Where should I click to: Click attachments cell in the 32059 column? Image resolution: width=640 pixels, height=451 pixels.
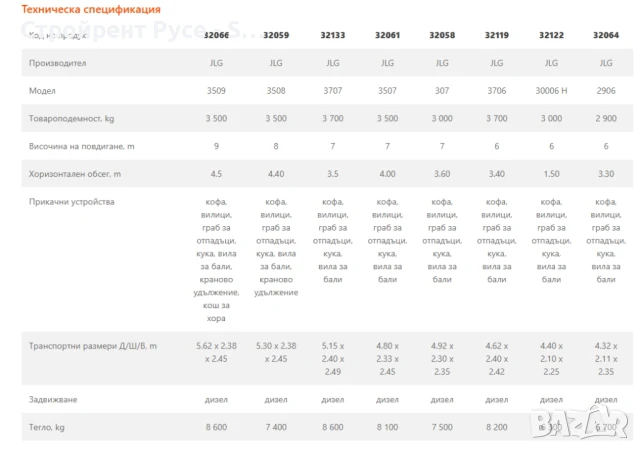click(x=276, y=247)
